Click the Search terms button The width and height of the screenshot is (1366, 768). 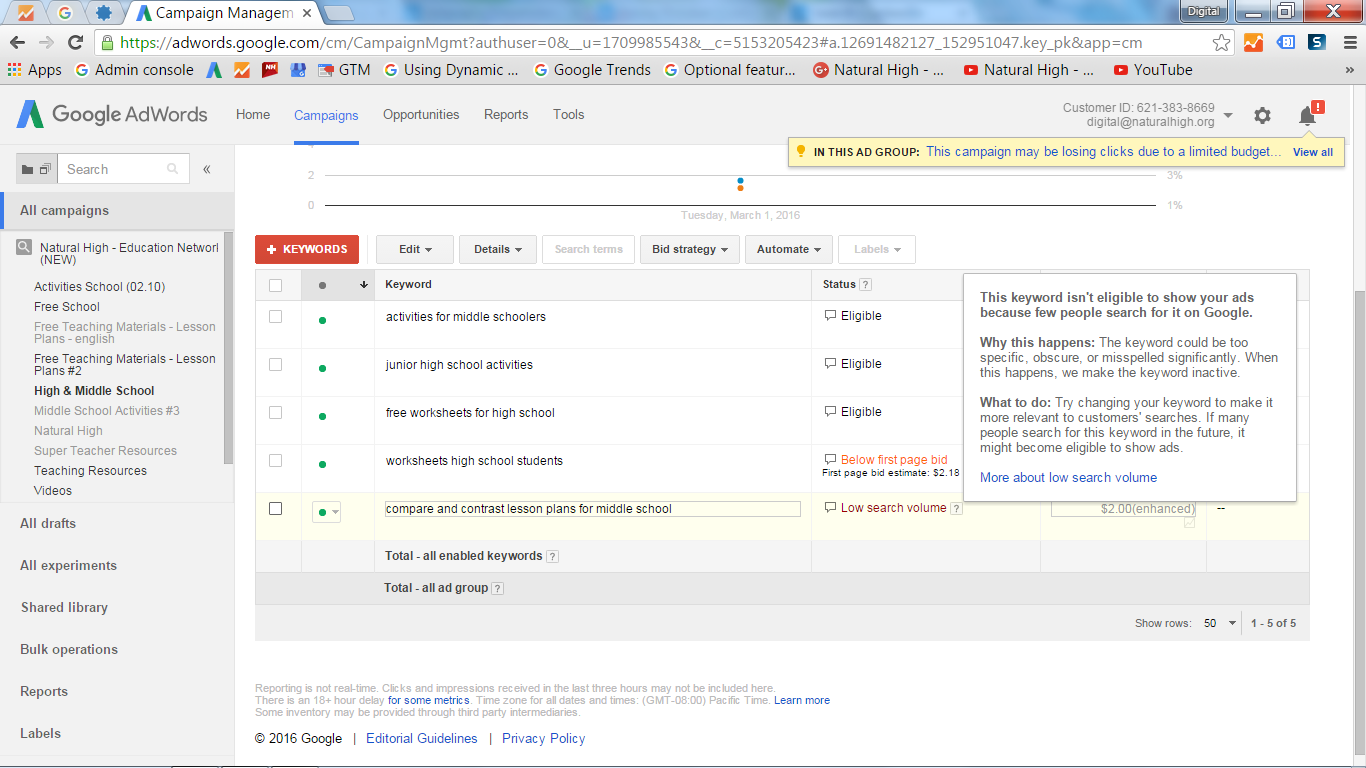(x=589, y=249)
